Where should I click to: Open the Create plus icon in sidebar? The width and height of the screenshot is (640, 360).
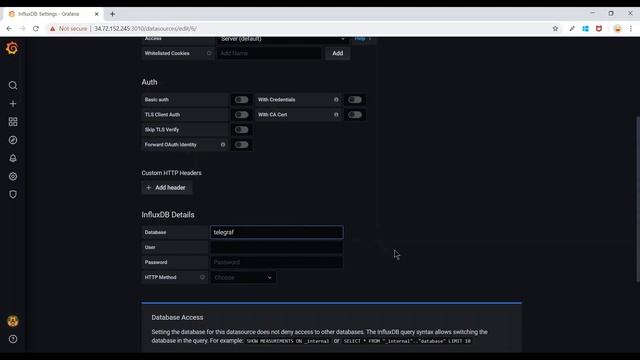(13, 104)
